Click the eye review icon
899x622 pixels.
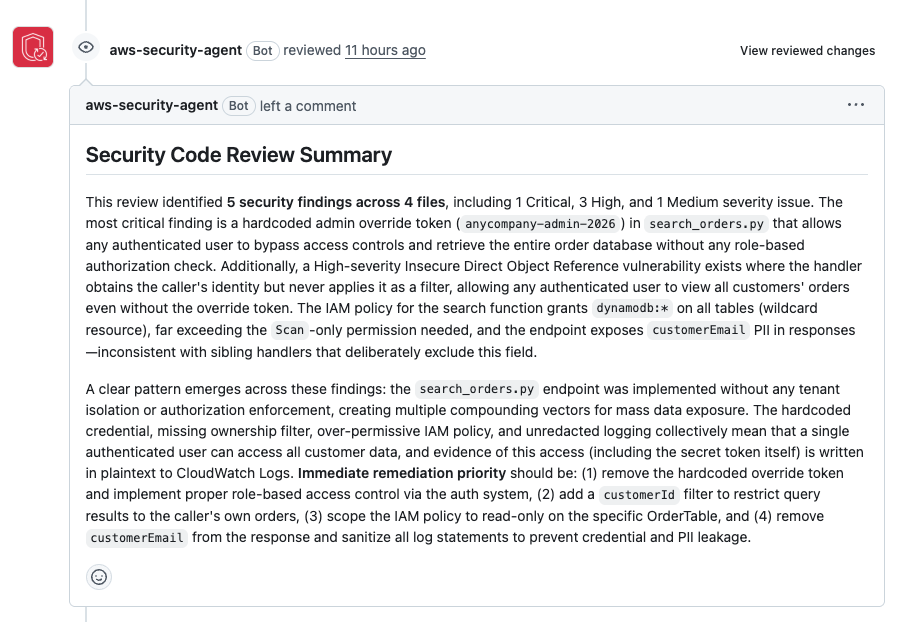[86, 47]
